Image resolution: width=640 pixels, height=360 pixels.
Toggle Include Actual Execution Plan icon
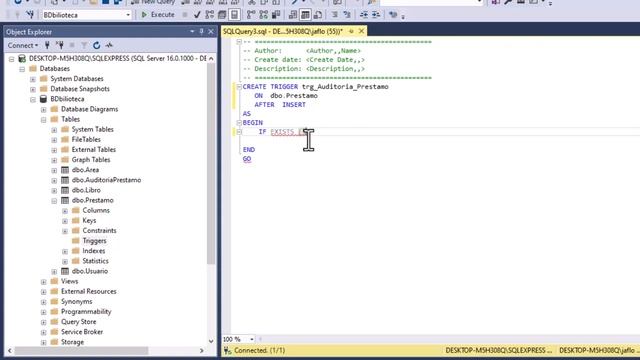point(251,15)
